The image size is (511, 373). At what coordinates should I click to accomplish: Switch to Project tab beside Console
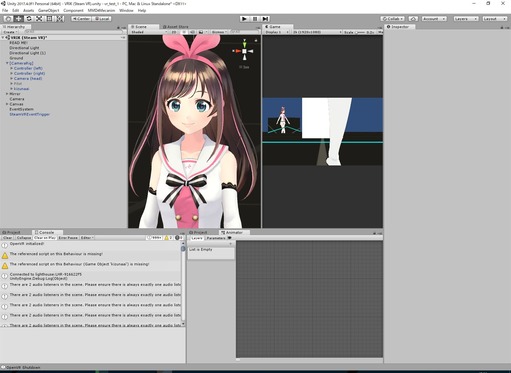[12, 232]
